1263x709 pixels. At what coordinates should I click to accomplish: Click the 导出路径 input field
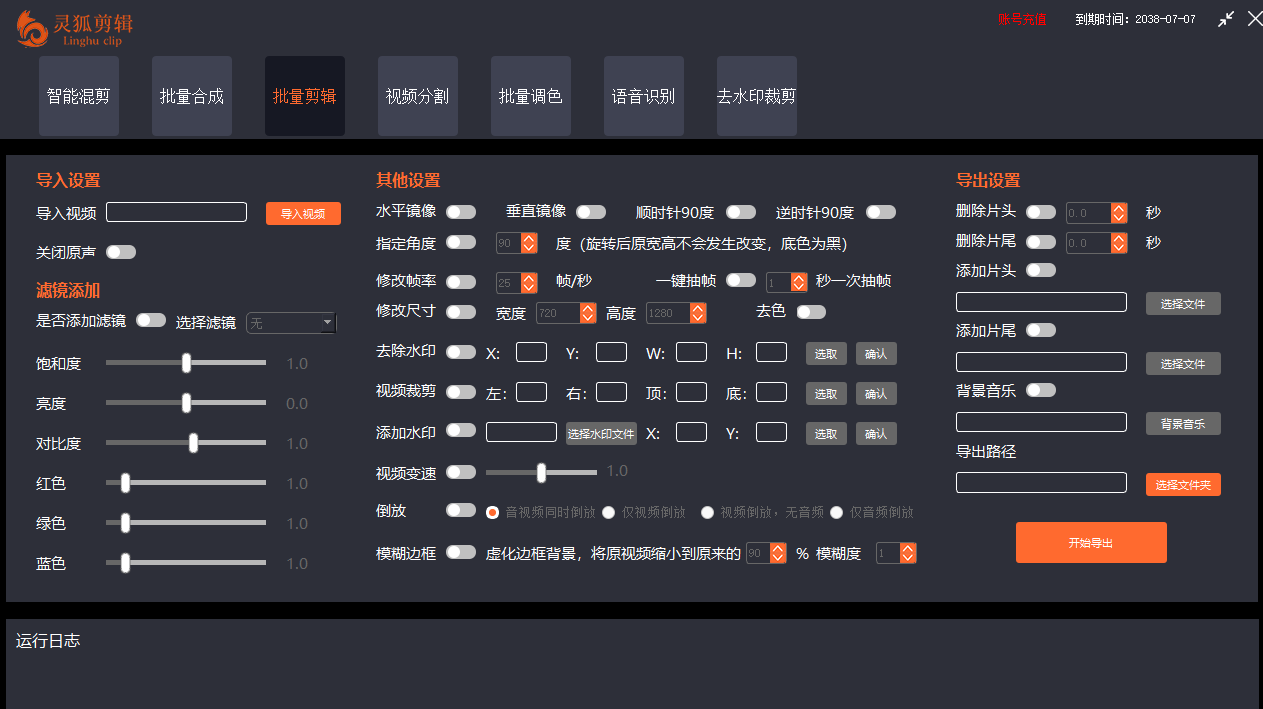click(1041, 482)
